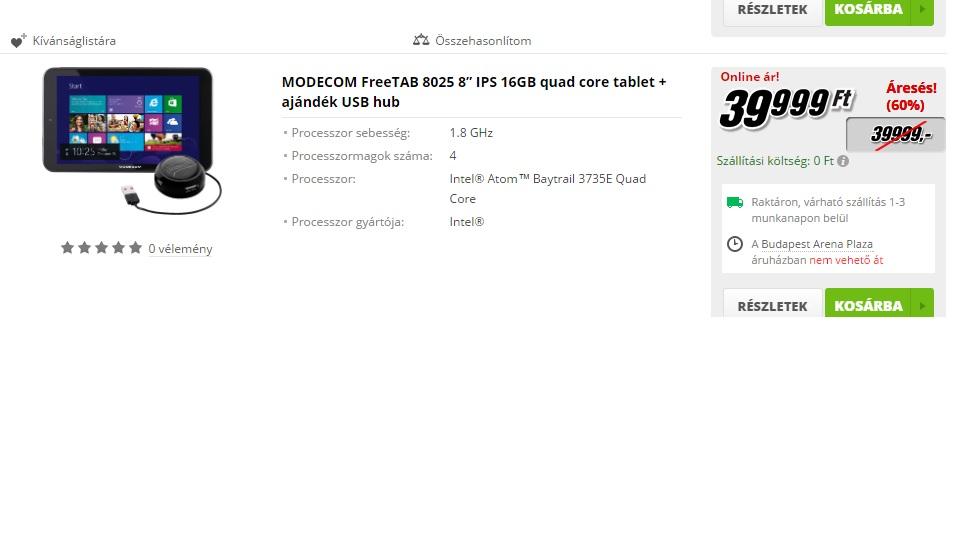Click the balance-scale compare icon
Screen dimensions: 966x540
point(421,40)
